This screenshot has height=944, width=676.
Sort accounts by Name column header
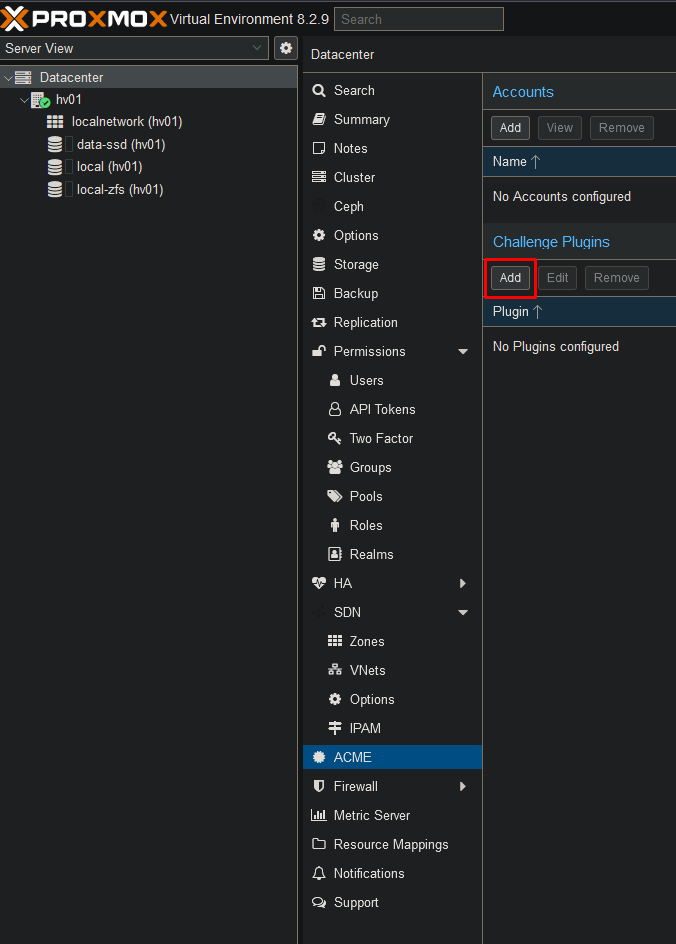510,161
